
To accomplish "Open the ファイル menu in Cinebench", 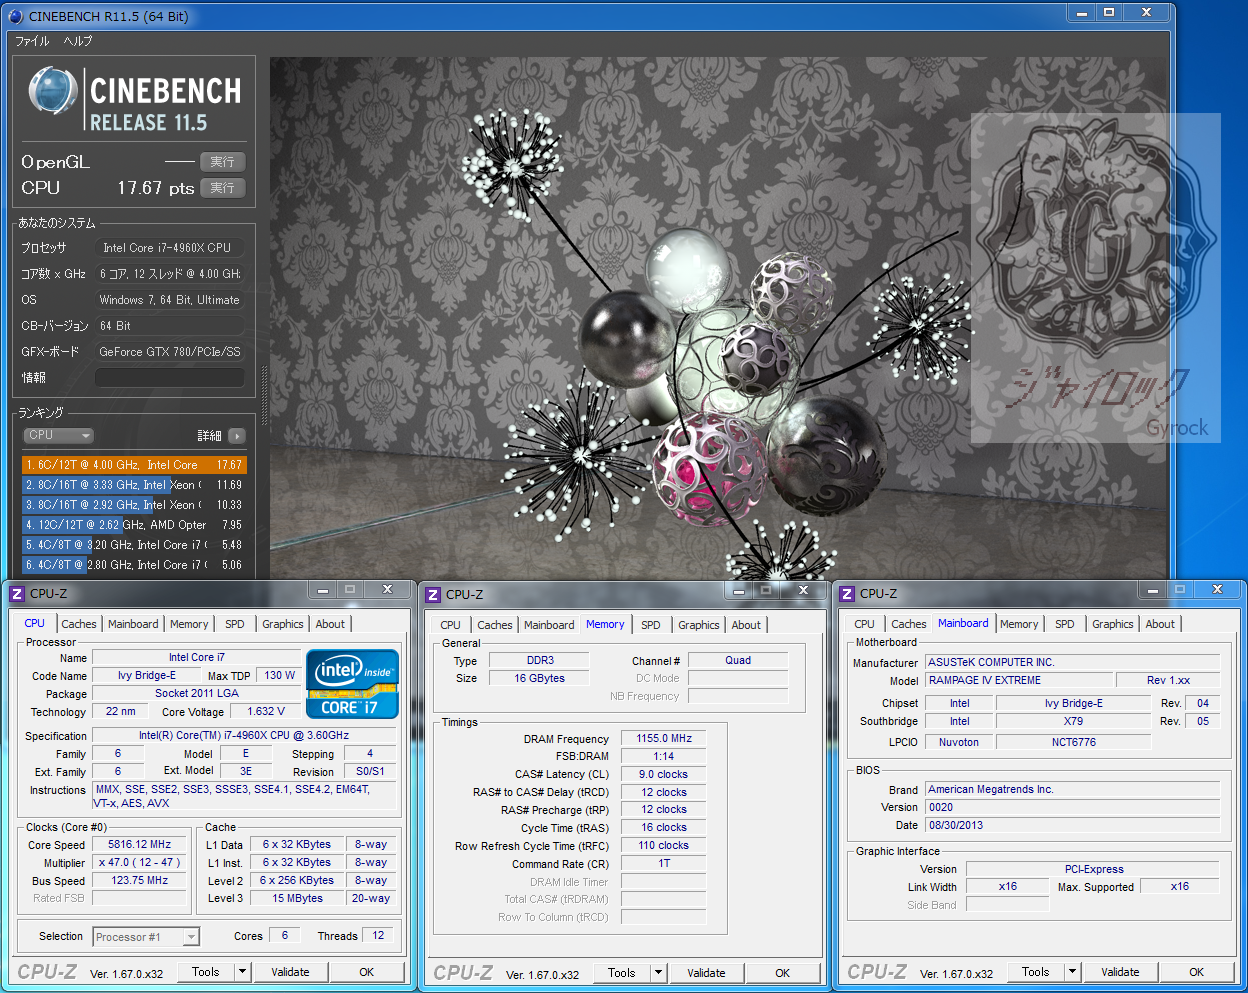I will [32, 41].
